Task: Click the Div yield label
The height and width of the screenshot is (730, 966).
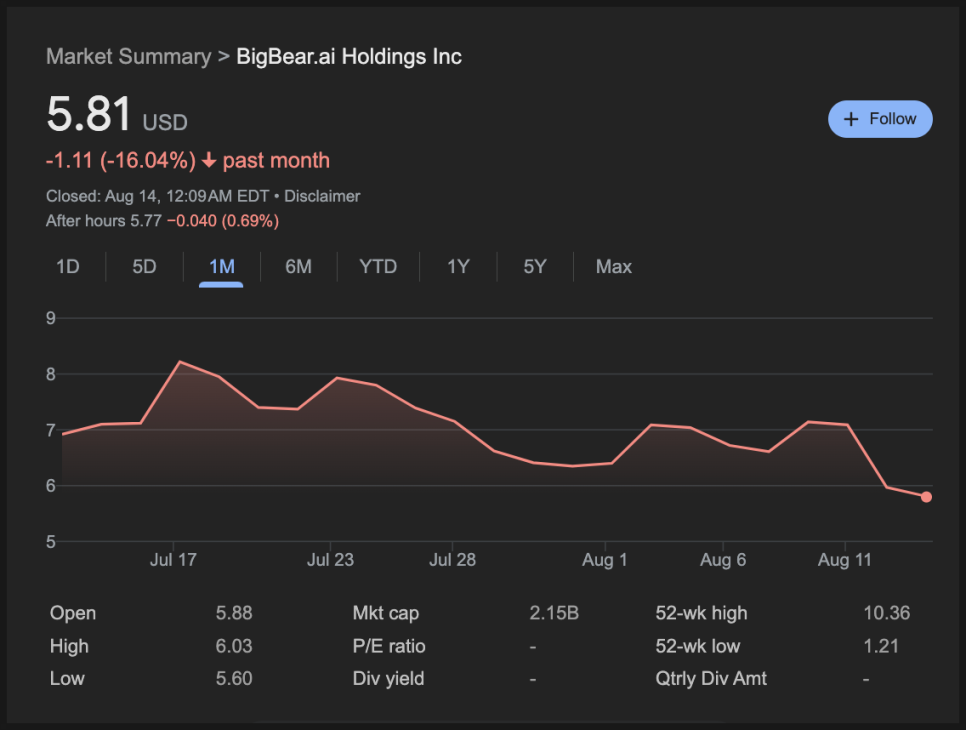Action: coord(388,679)
